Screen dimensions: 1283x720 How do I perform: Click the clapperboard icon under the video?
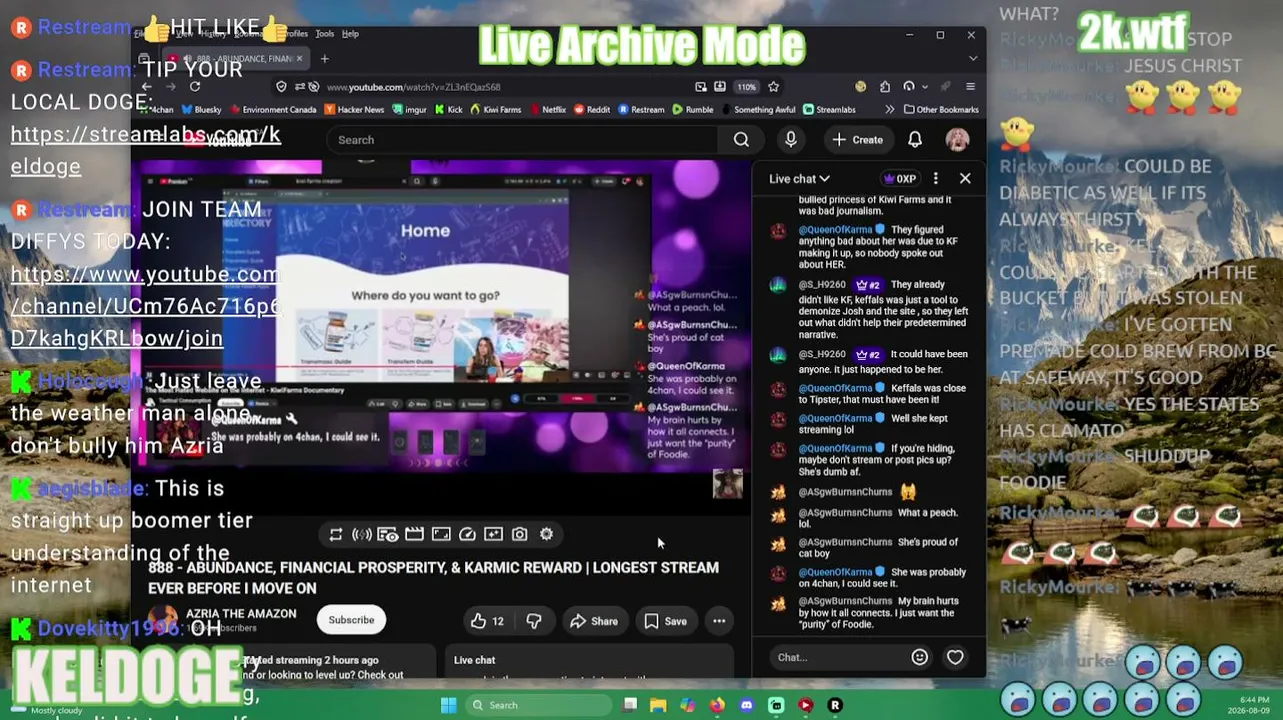point(414,534)
